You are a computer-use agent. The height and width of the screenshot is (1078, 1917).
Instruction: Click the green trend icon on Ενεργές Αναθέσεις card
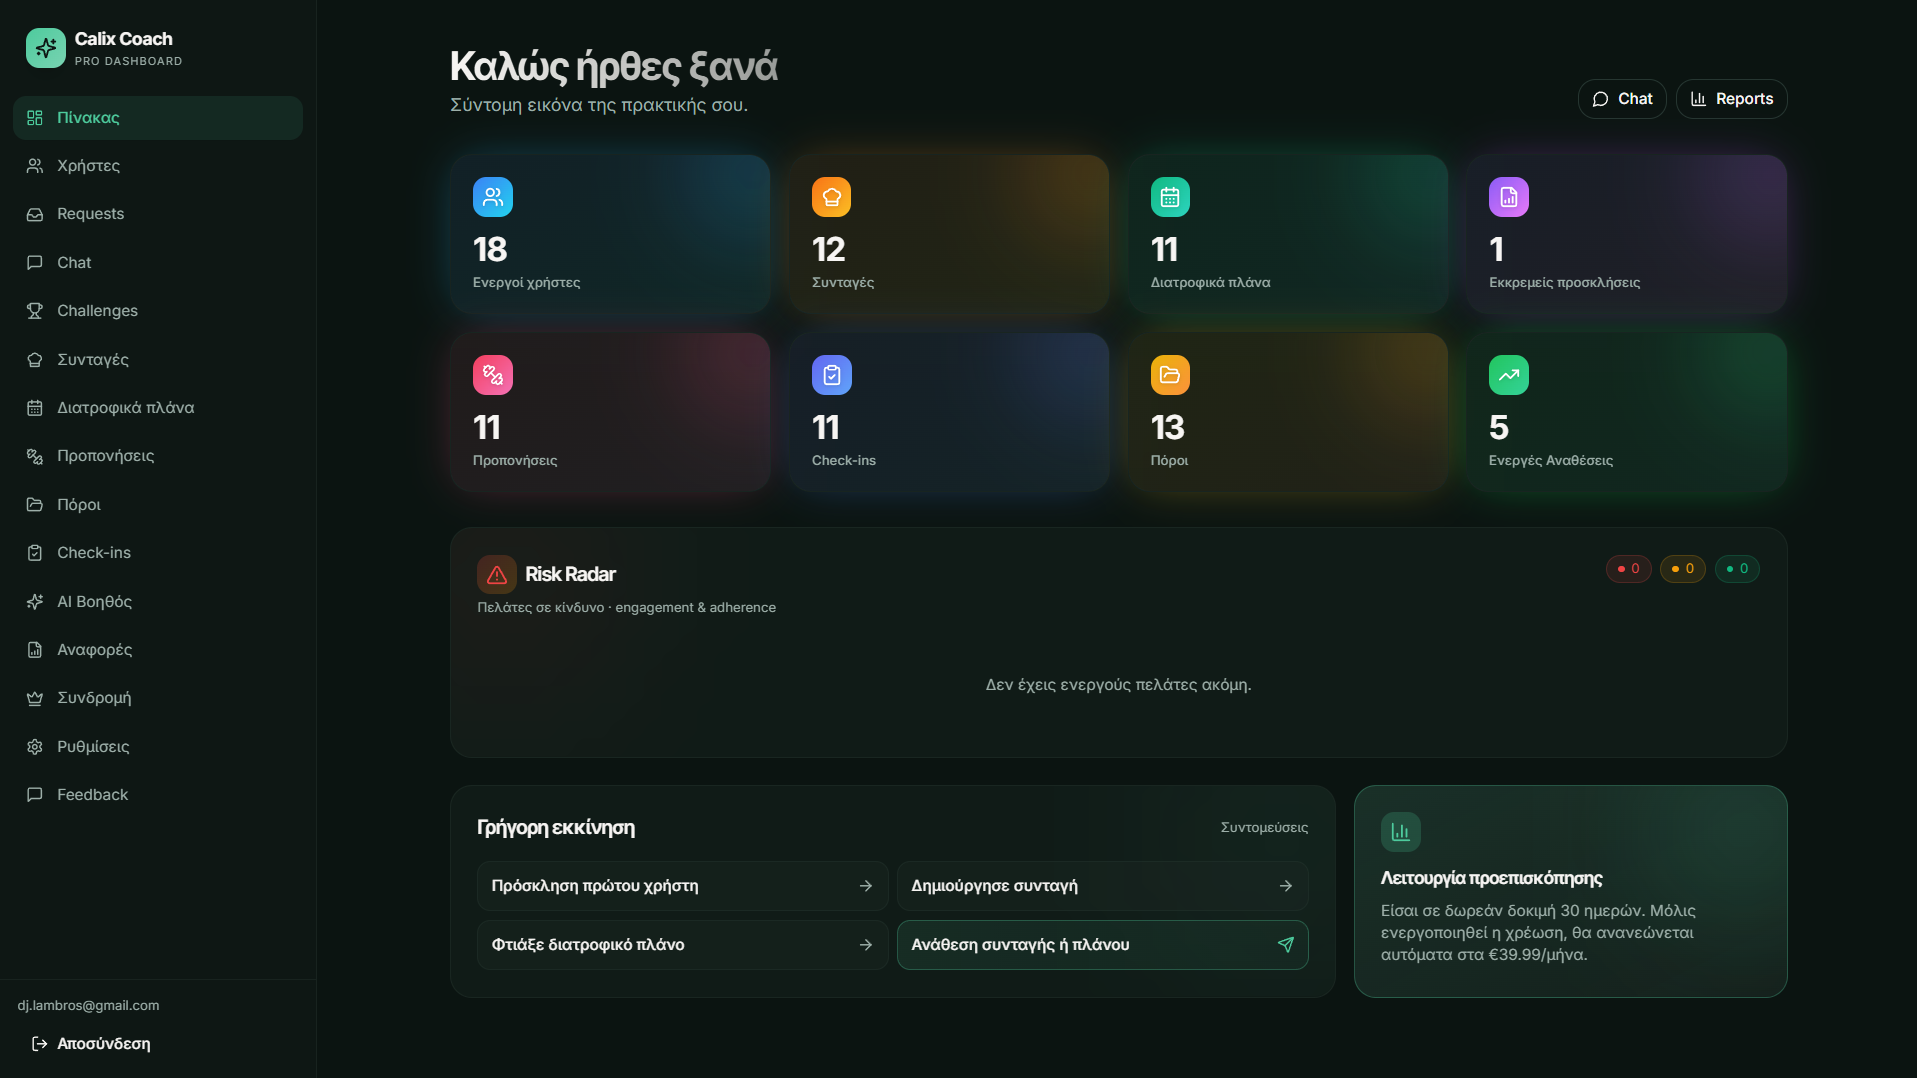[1509, 375]
